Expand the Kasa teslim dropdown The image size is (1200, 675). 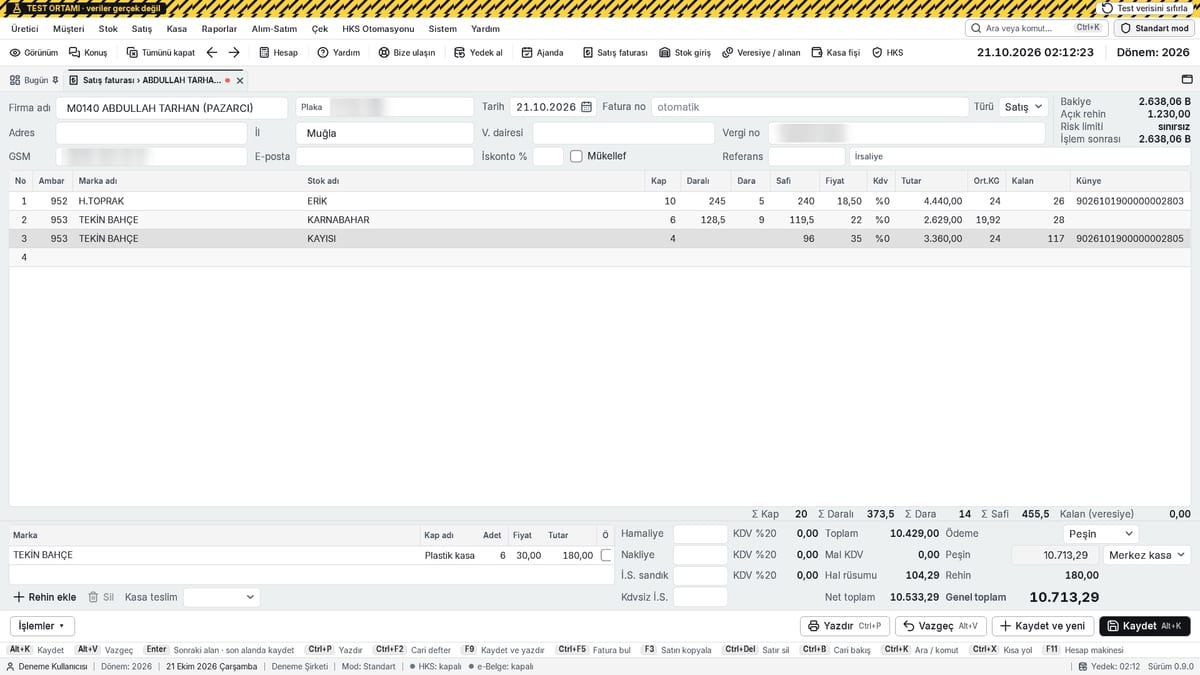pyautogui.click(x=221, y=597)
